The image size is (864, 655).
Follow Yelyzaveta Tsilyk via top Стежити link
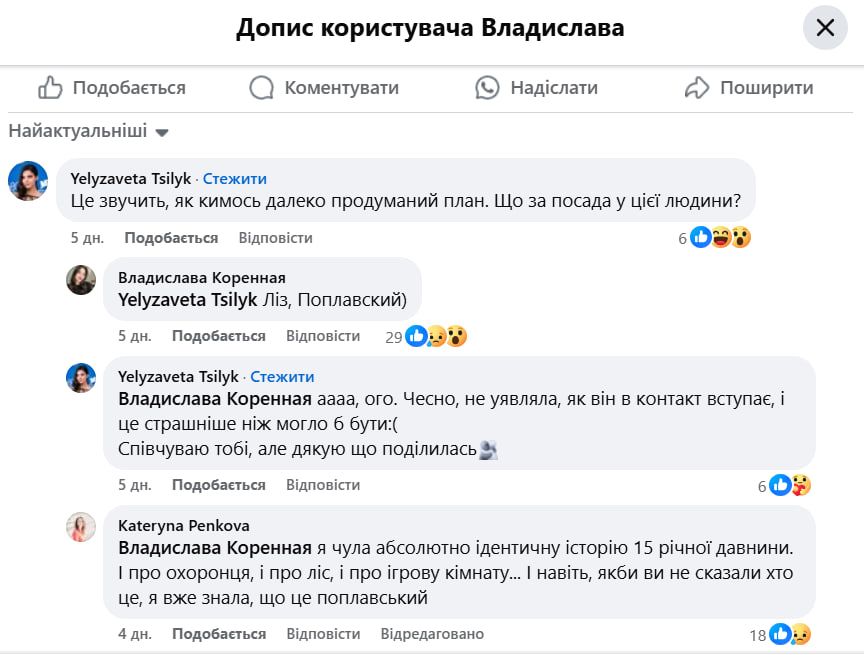[235, 179]
